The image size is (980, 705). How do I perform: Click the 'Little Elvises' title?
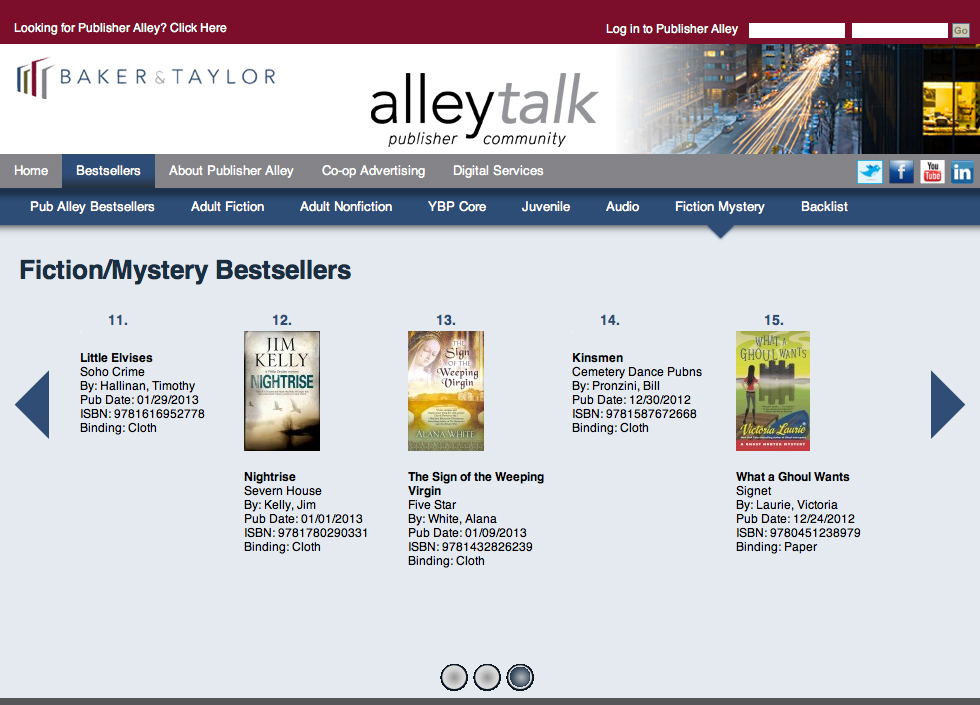click(116, 358)
